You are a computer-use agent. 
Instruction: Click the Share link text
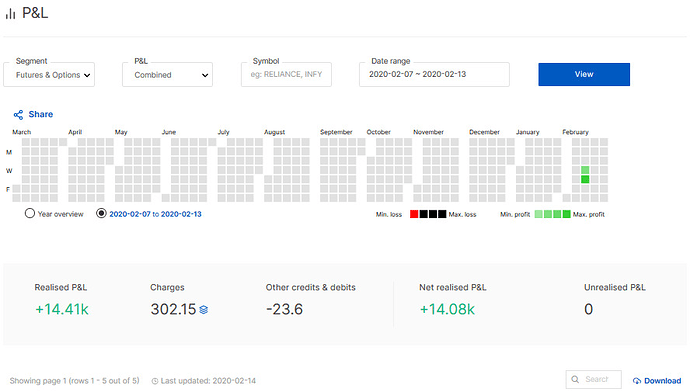[40, 114]
